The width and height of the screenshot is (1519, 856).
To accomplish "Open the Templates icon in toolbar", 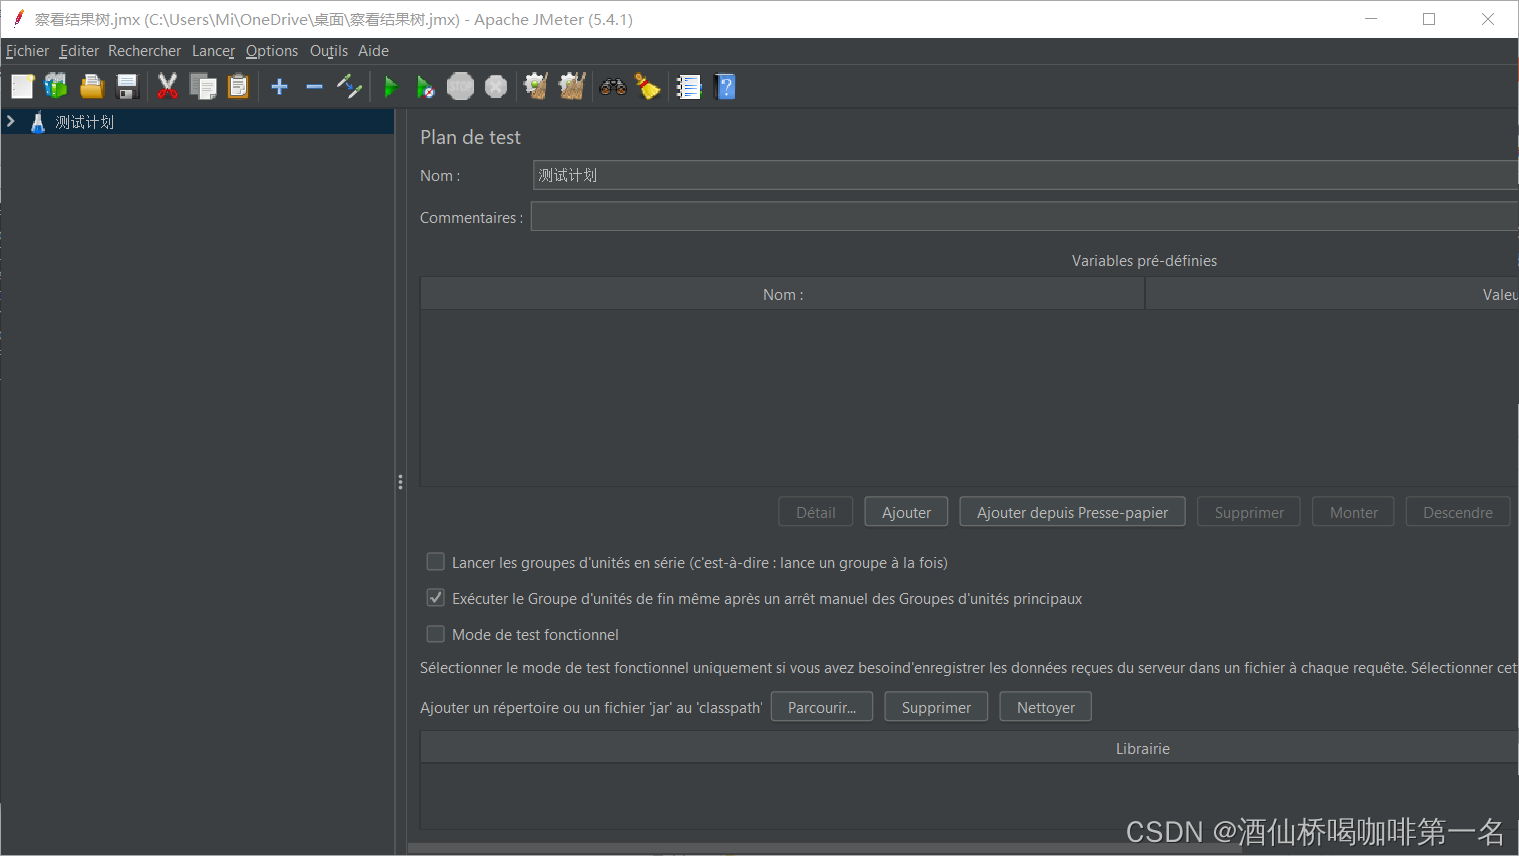I will pos(56,87).
